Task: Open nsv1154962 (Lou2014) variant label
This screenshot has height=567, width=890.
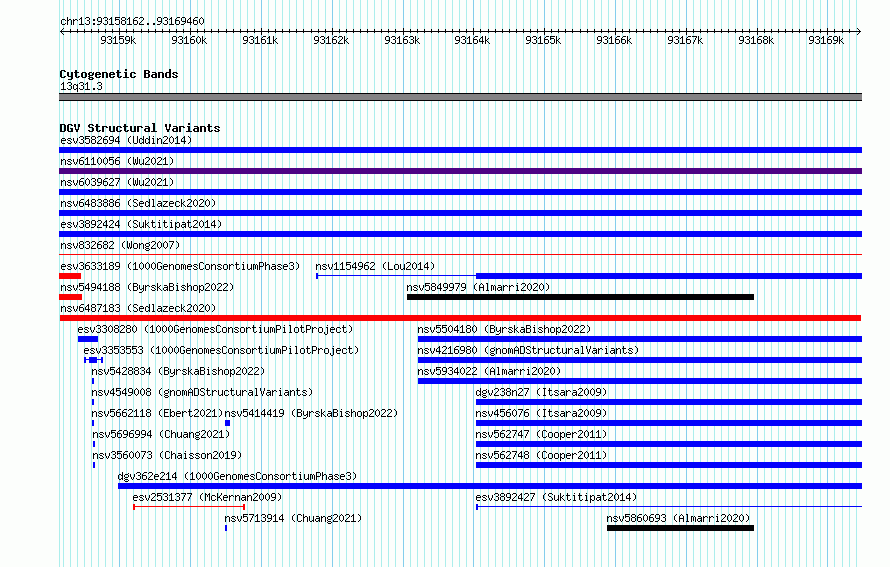Action: coord(375,266)
